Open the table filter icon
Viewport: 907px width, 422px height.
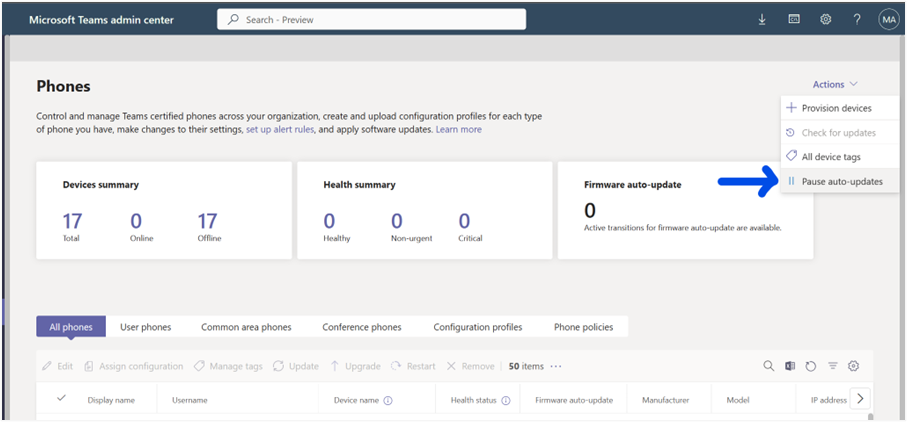coord(832,367)
